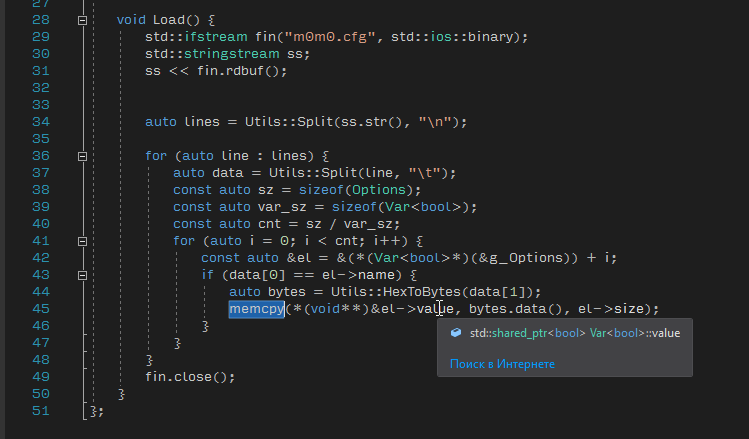Viewport: 749px width, 439px height.
Task: Collapse the for-loop block at line 36
Action: click(82, 156)
